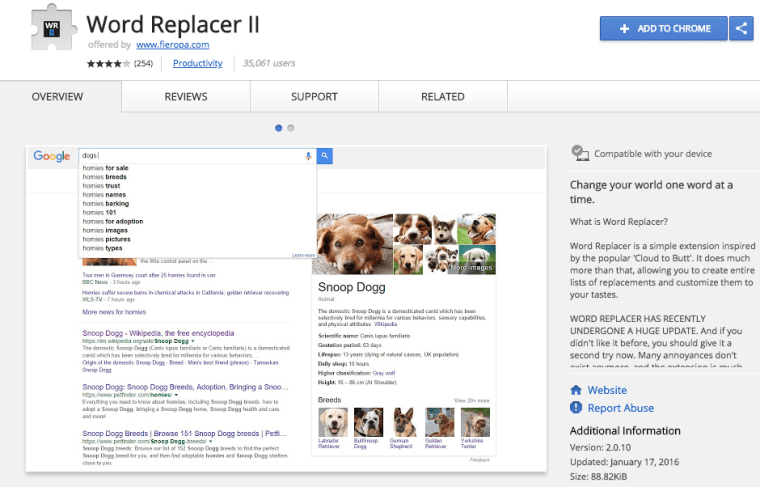Select the 'homies barking' suggestion
The height and width of the screenshot is (487, 760).
point(106,204)
